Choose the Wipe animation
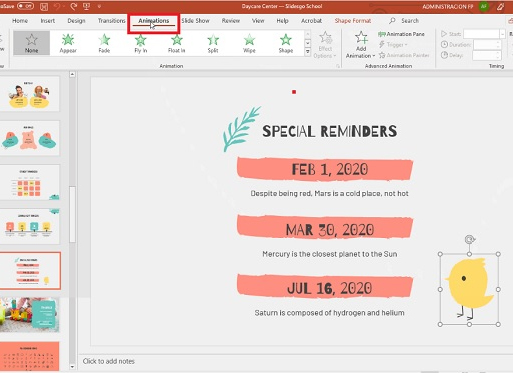This screenshot has height=373, width=513. 249,43
